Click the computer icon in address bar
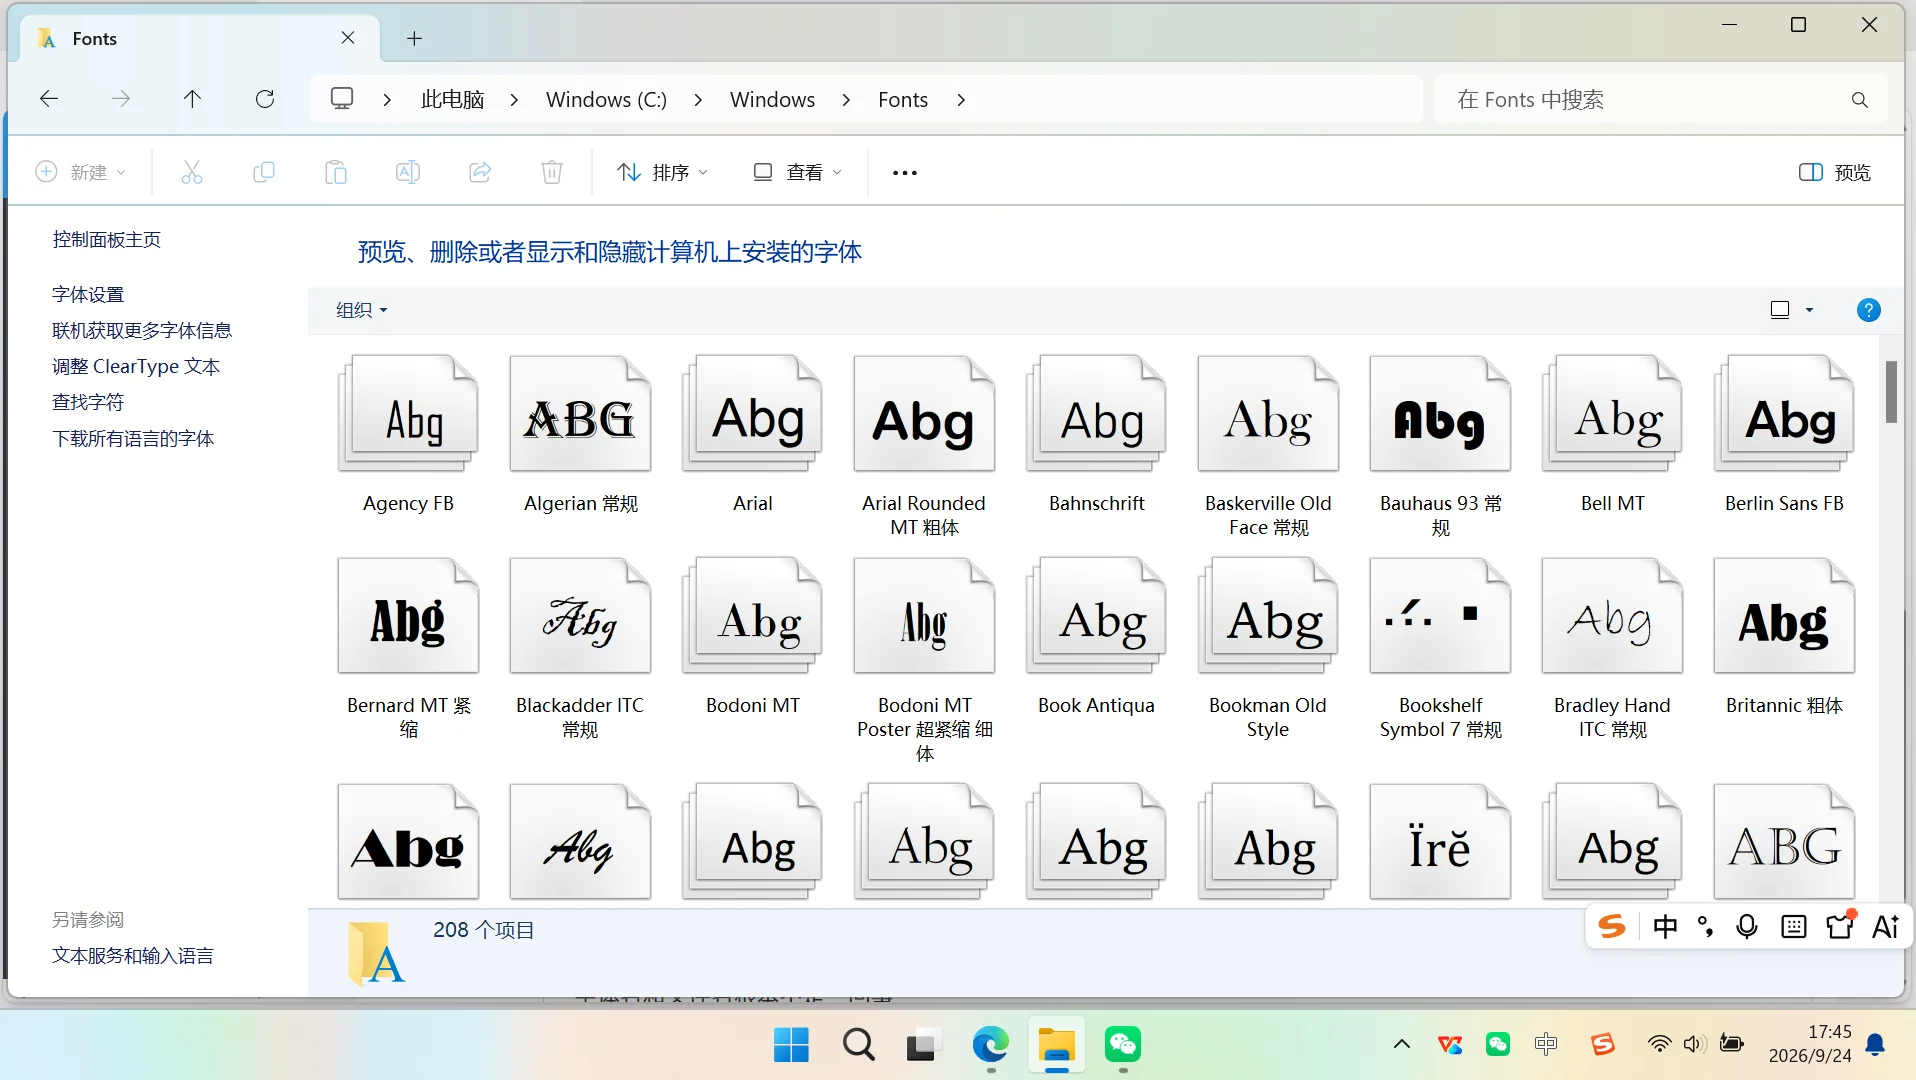 coord(342,99)
